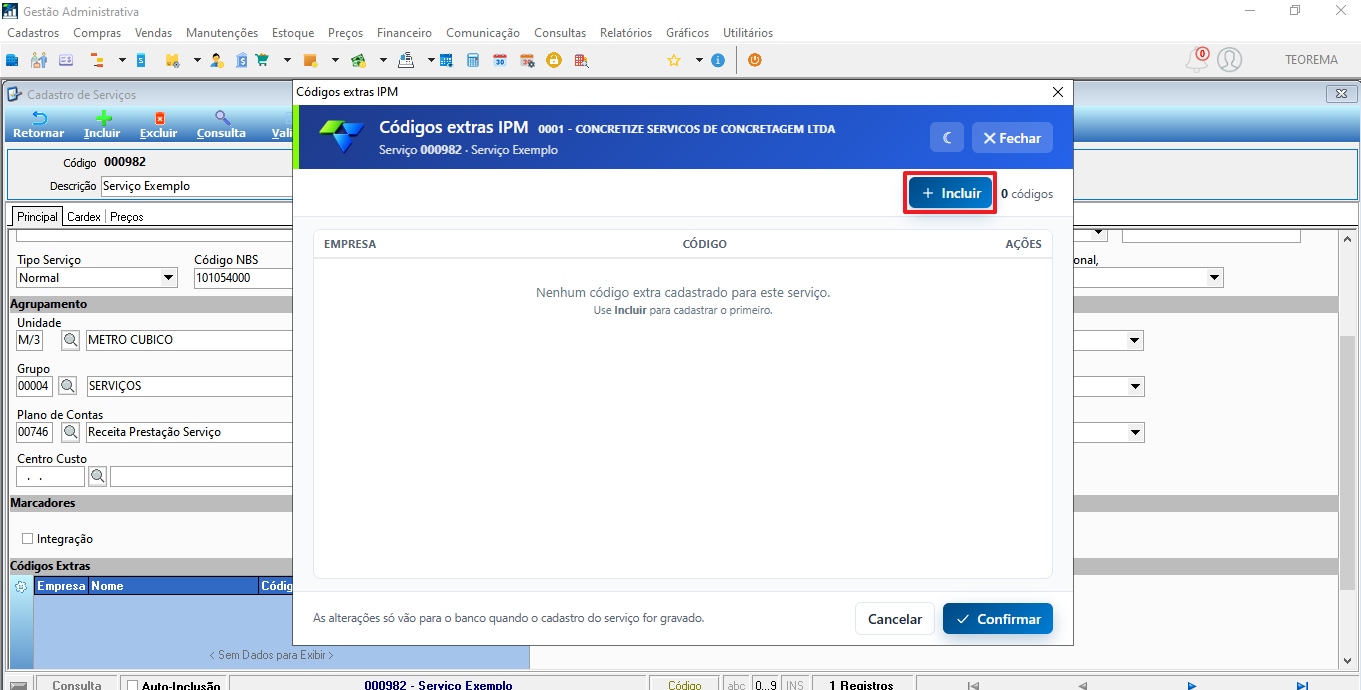Toggle the Integração checkbox
Image resolution: width=1361 pixels, height=690 pixels.
click(27, 539)
